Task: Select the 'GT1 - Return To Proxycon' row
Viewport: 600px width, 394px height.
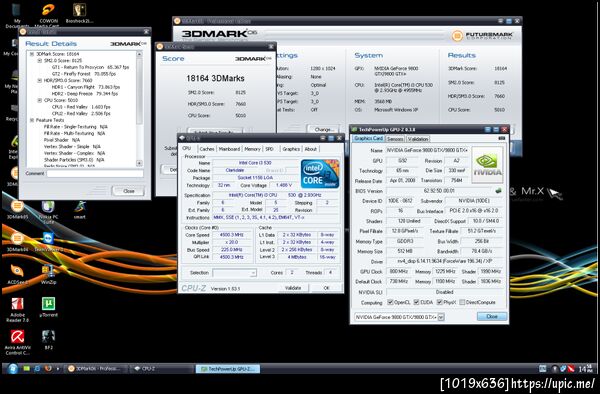Action: (90, 67)
